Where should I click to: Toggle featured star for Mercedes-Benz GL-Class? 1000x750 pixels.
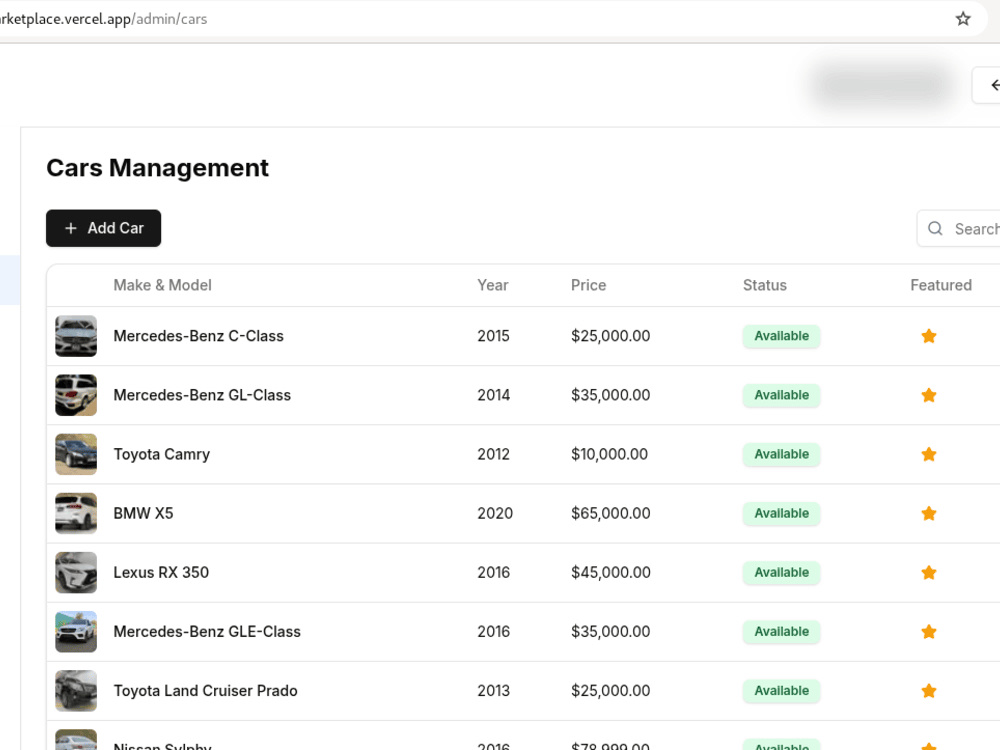click(x=929, y=395)
